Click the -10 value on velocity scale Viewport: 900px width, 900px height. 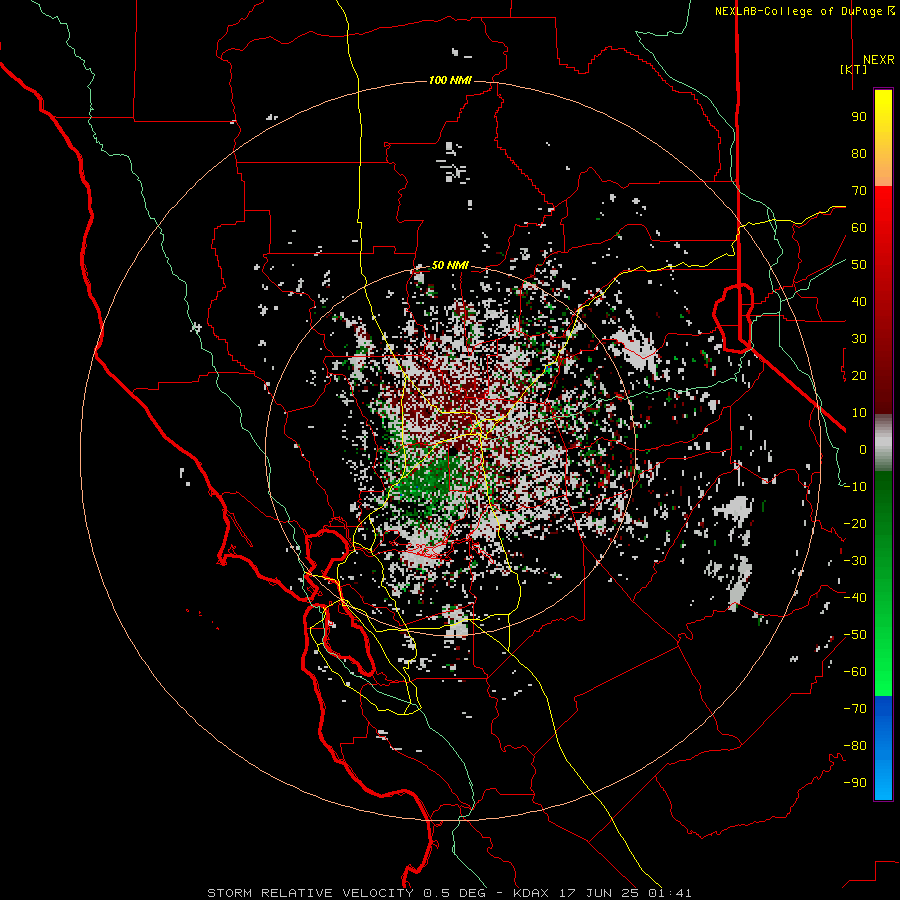[855, 487]
